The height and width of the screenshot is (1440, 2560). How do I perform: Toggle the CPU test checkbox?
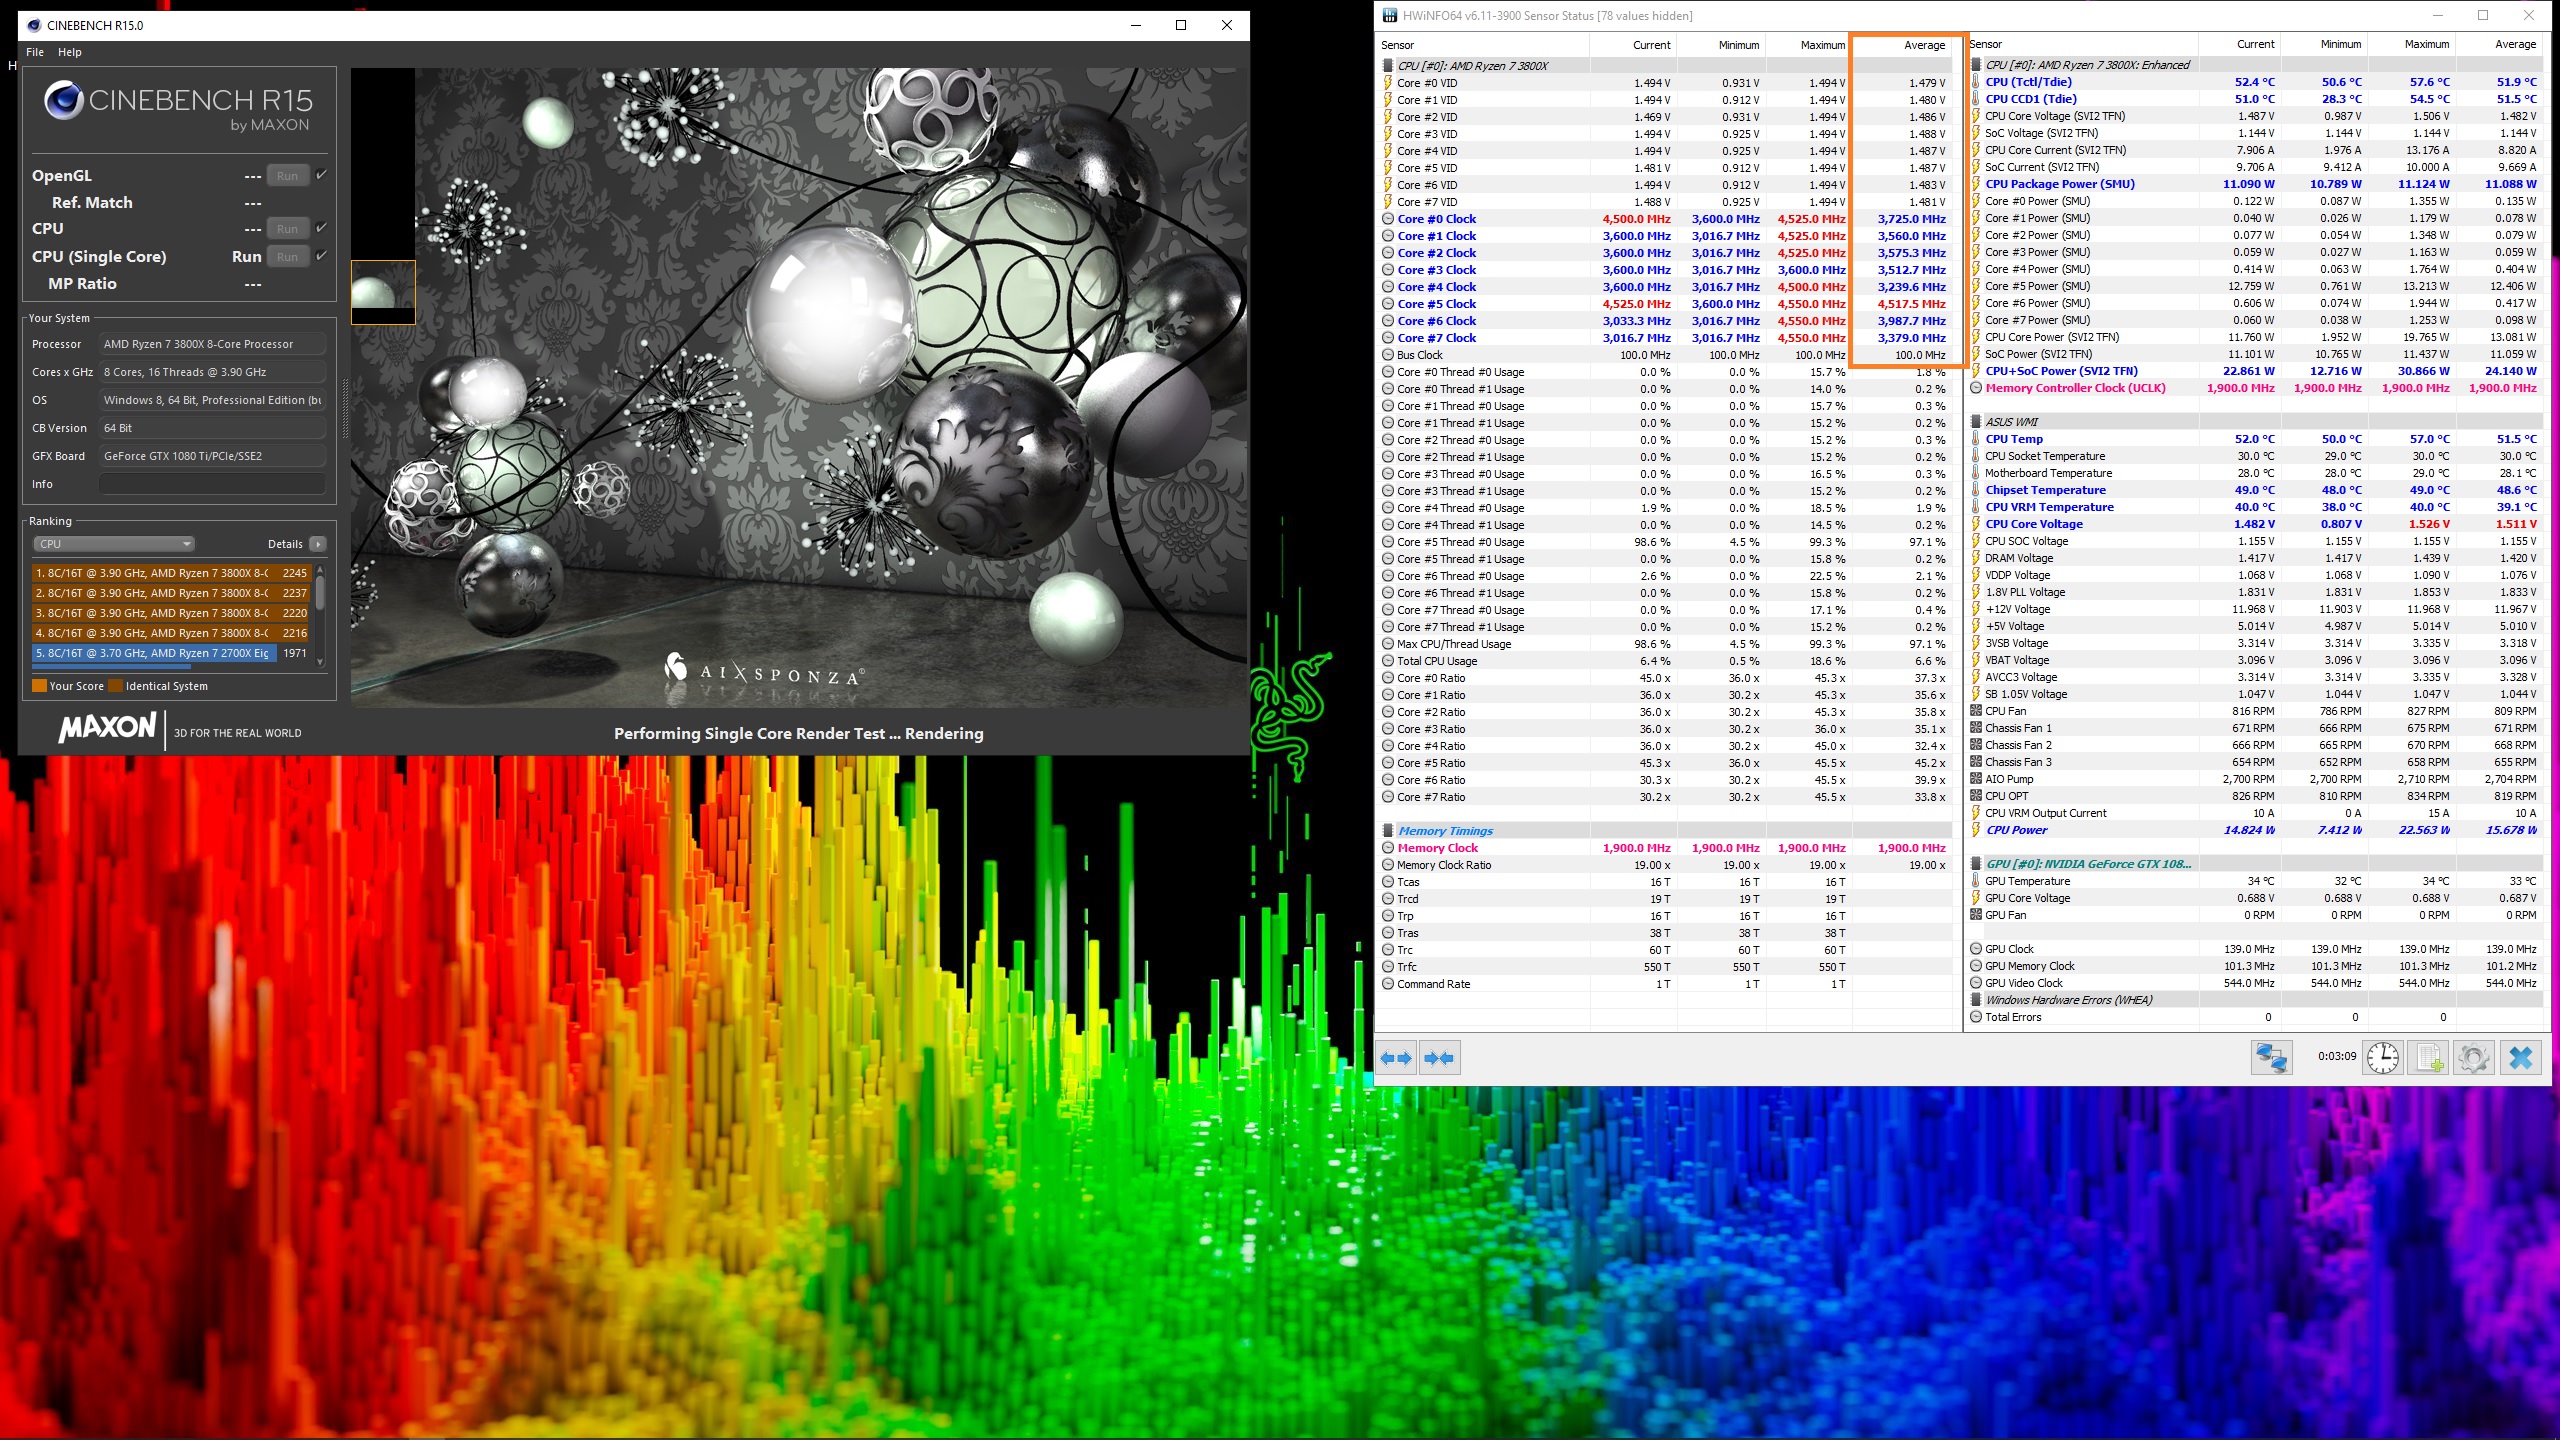click(x=322, y=228)
